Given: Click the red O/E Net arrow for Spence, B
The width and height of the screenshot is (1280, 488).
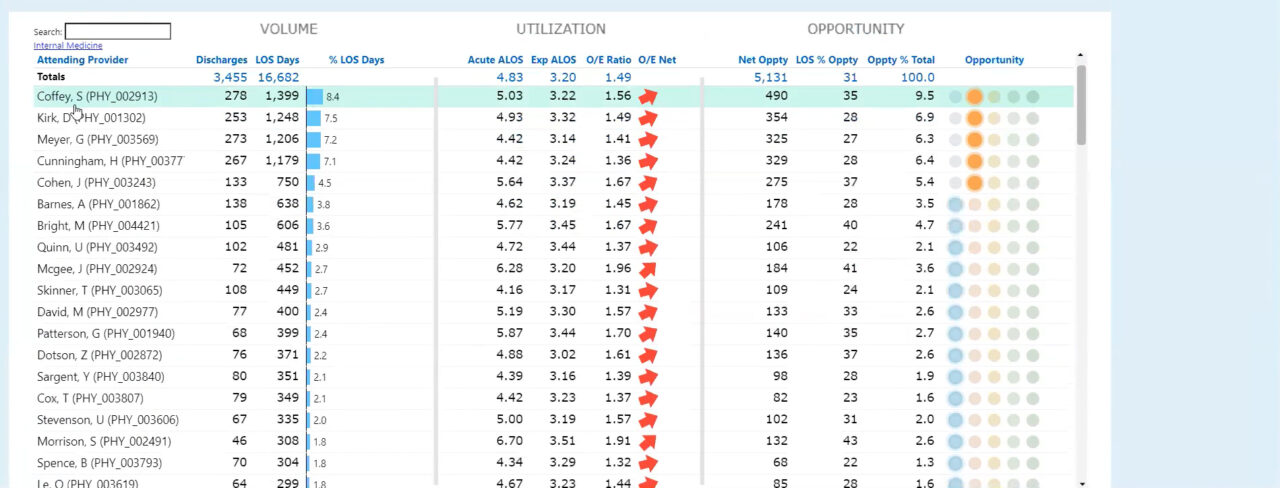Looking at the screenshot, I should click(x=648, y=464).
